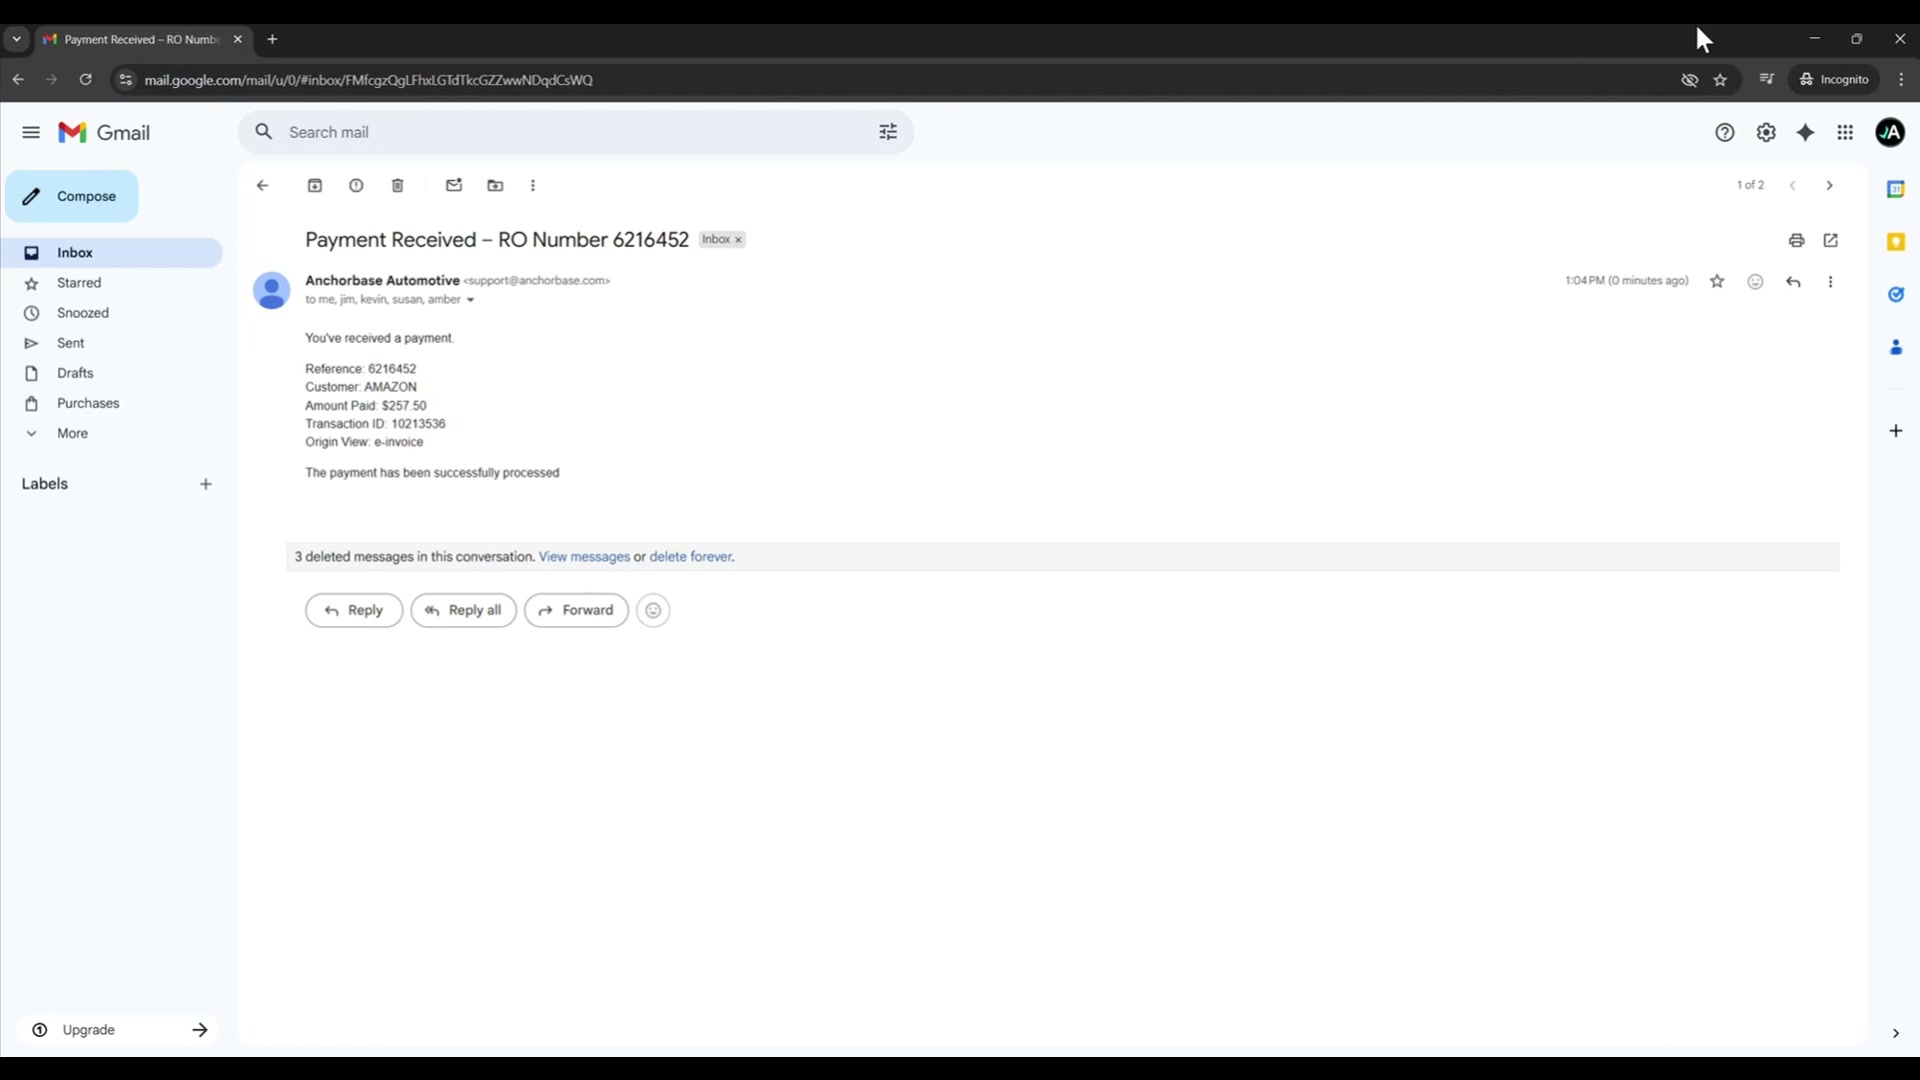Click third-party cookies blocked eye icon

[1690, 80]
